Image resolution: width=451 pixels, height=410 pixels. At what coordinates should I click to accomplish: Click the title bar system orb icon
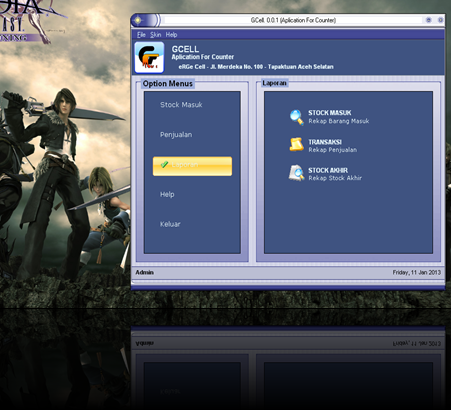point(138,20)
